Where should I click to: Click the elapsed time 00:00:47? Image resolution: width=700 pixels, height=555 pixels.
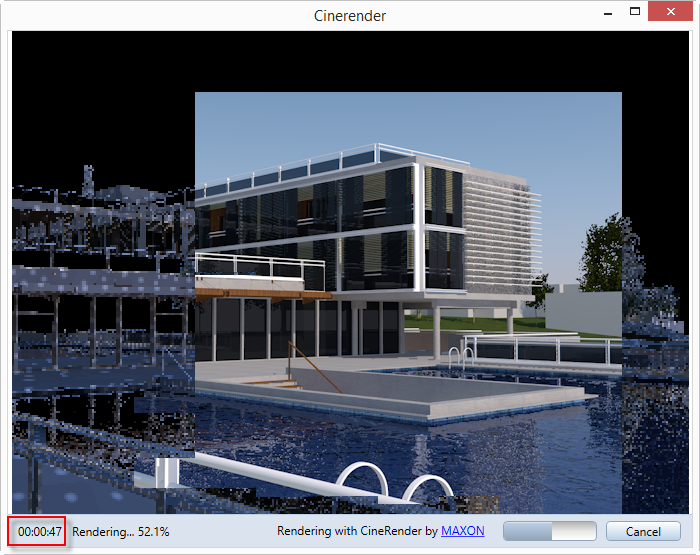pos(39,531)
